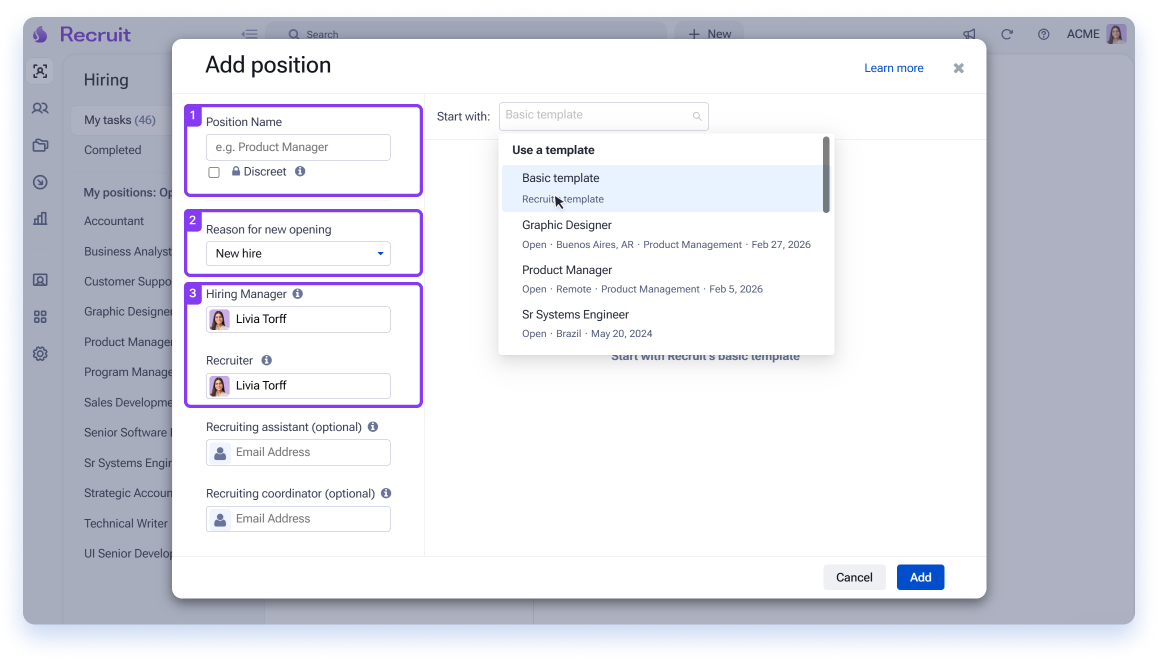Enable the Discreet checkbox

(x=214, y=172)
